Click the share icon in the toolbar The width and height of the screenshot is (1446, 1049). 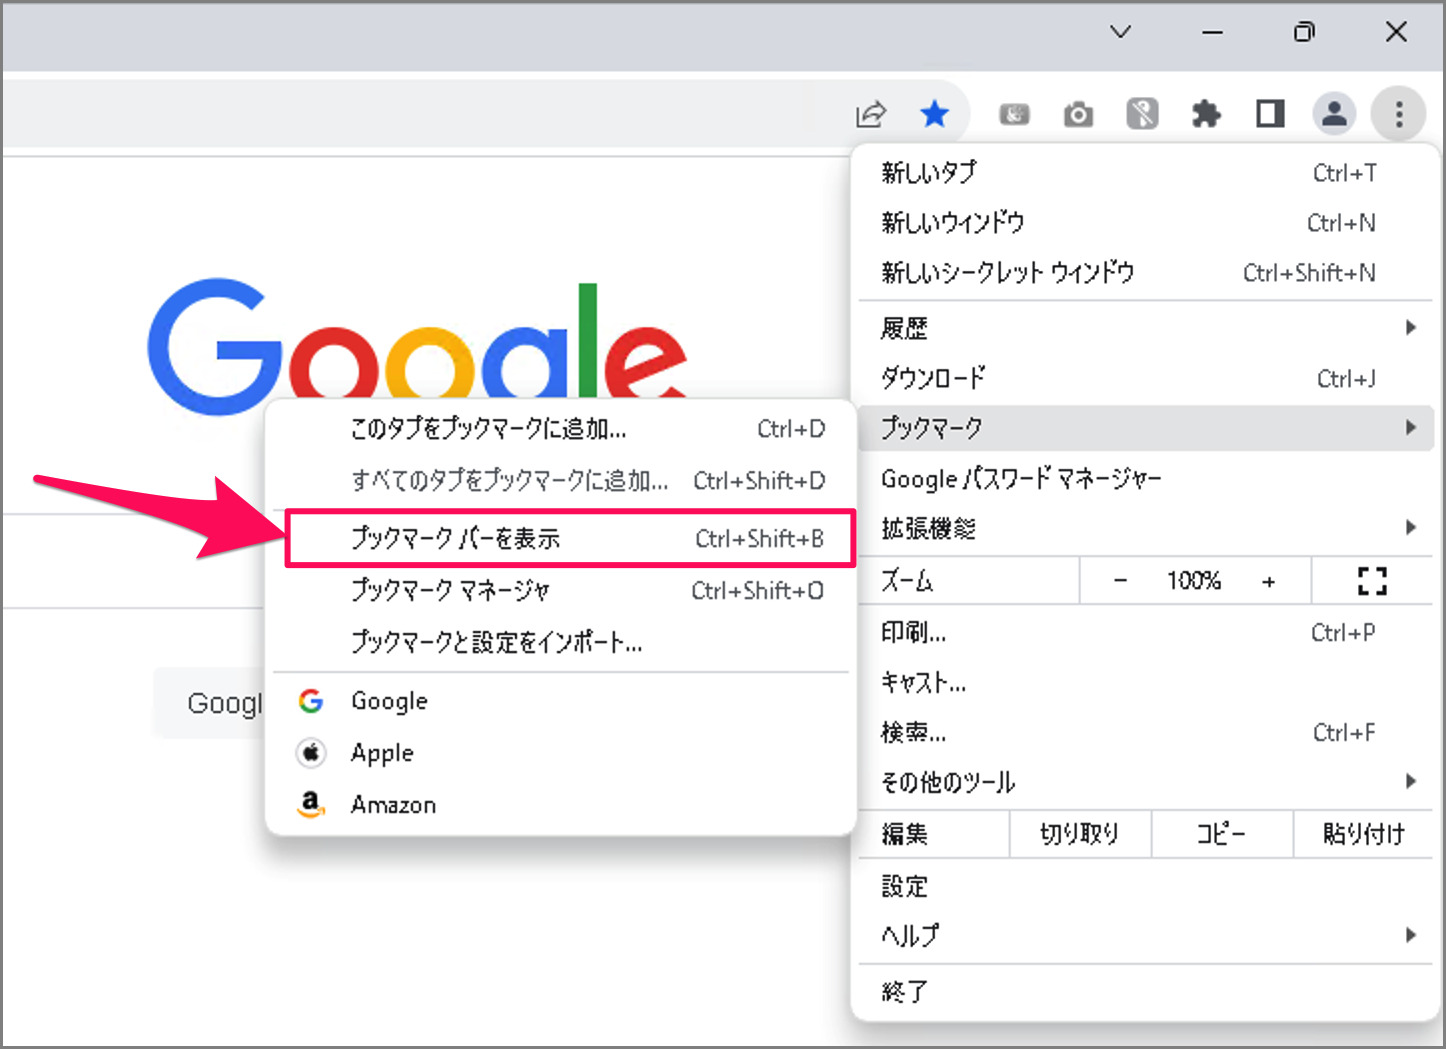[x=870, y=113]
